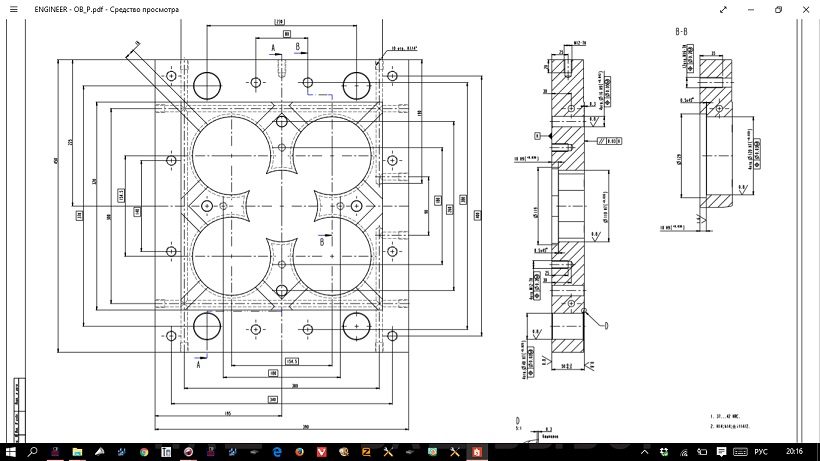Minimize the PDF viewer window
Screen dimensions: 820x461
coord(751,8)
